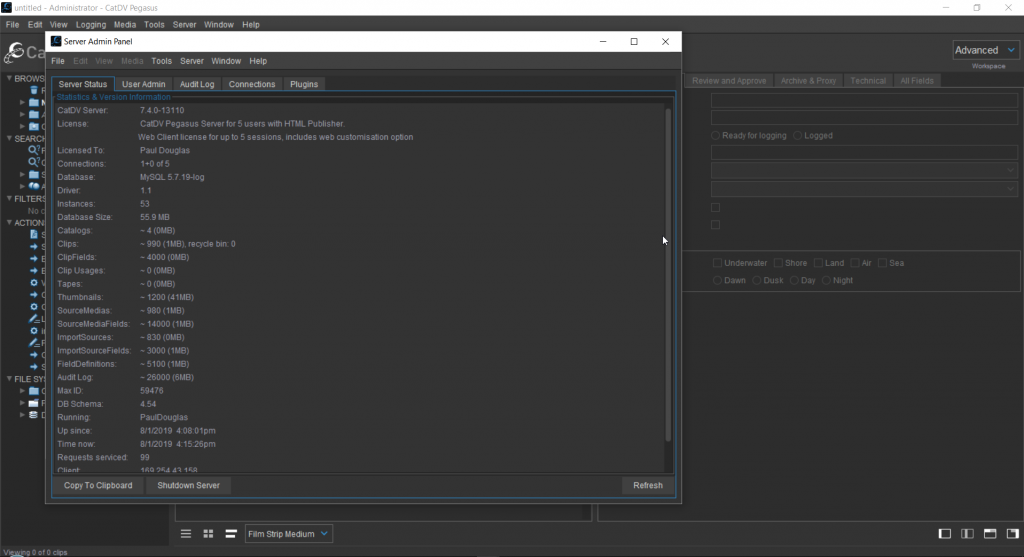Click the Refresh button
Image resolution: width=1024 pixels, height=557 pixels.
click(x=648, y=485)
